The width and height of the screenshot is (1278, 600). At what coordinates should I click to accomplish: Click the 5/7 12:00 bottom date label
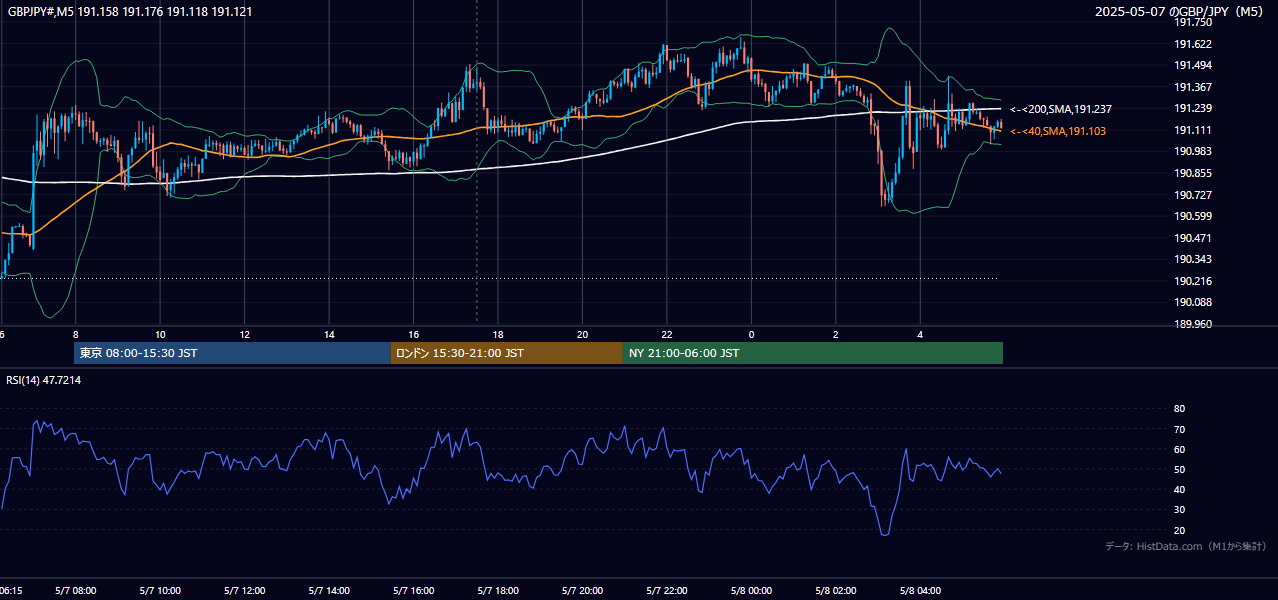(x=244, y=591)
